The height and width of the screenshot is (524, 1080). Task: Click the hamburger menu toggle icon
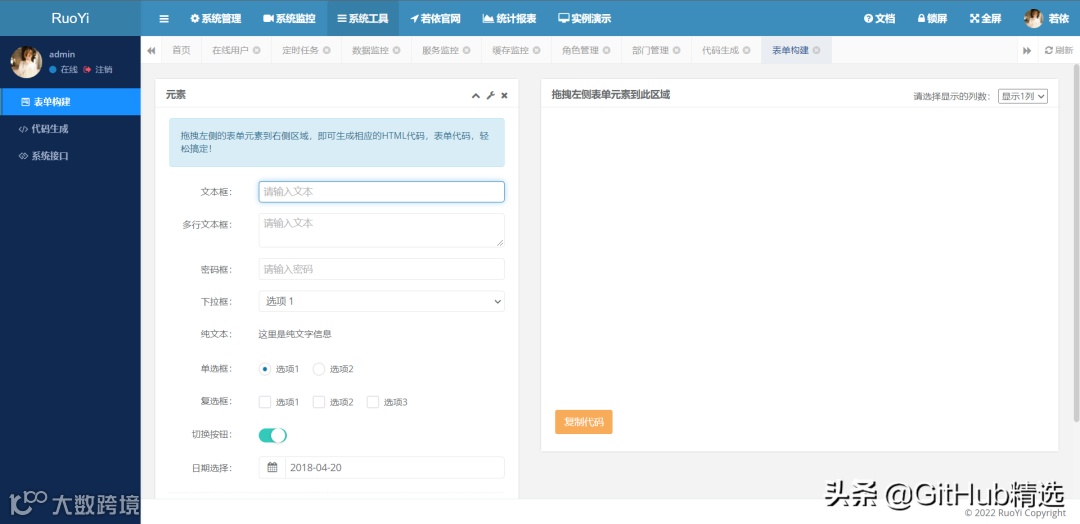[164, 19]
